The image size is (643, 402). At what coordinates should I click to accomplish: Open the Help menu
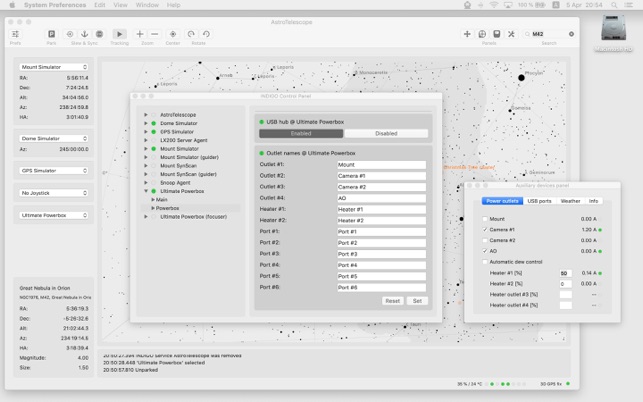[x=173, y=5]
